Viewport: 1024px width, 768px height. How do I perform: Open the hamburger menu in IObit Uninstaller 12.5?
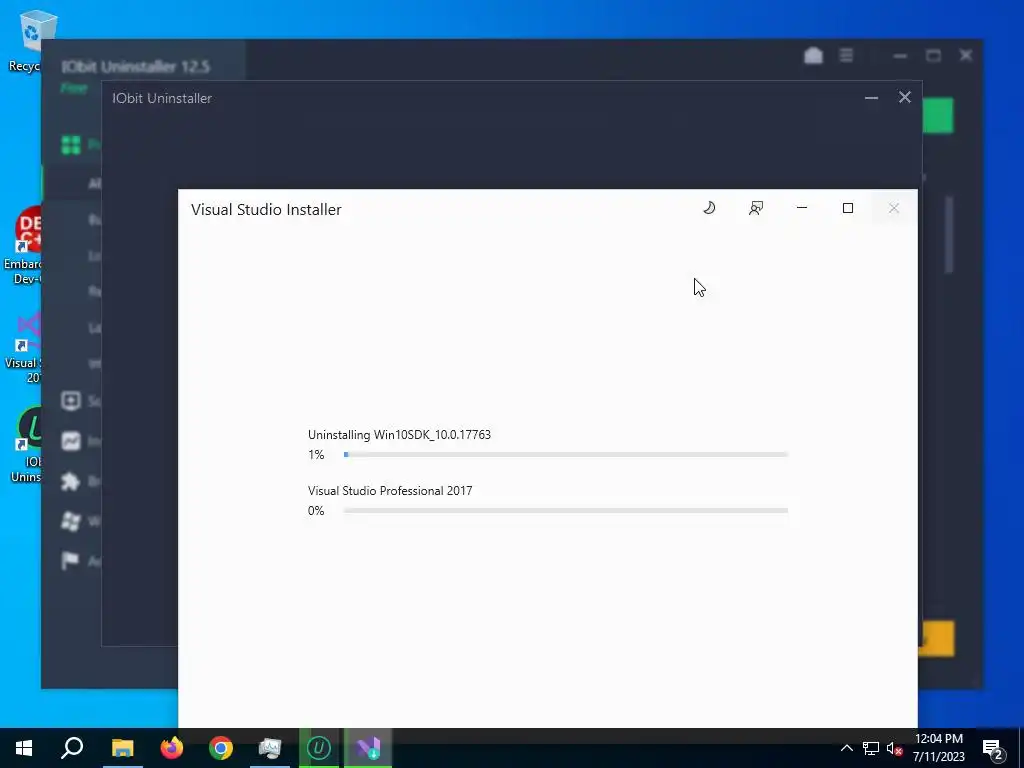click(x=846, y=56)
